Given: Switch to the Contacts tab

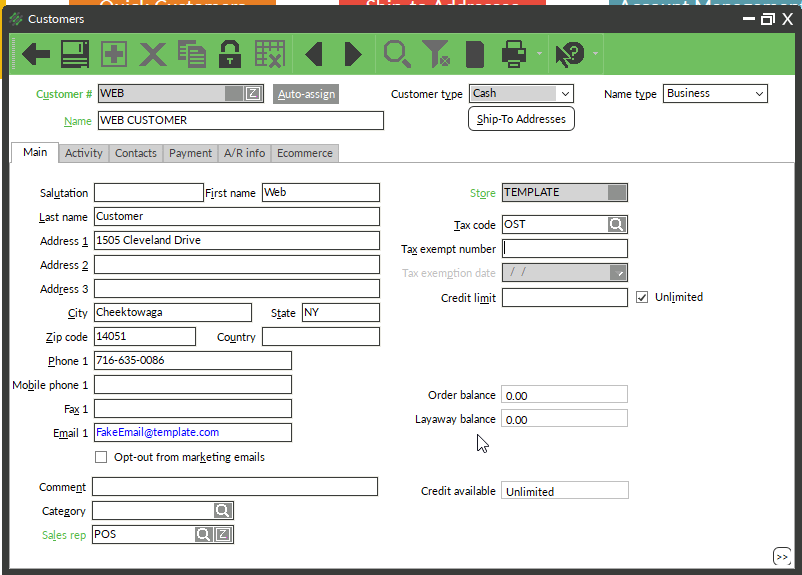Looking at the screenshot, I should (x=136, y=153).
